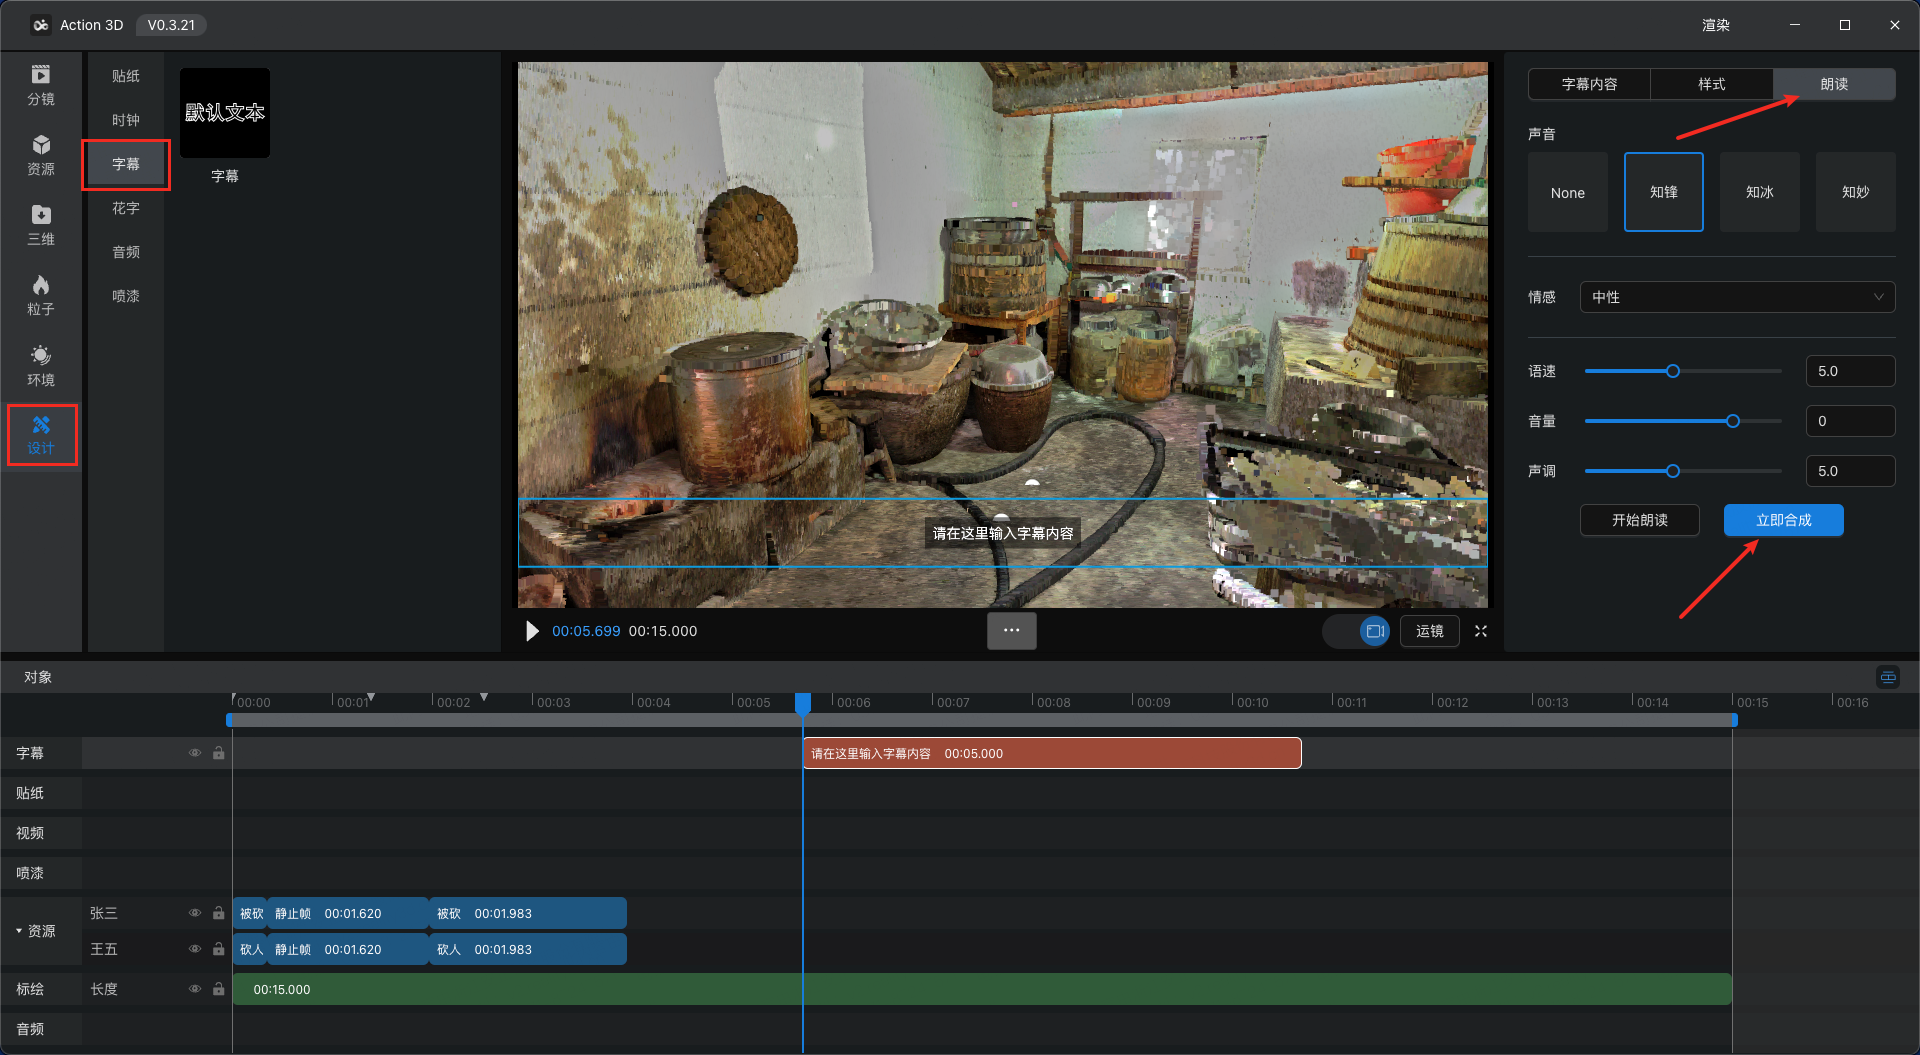Toggle visibility of 字幕 track
Screen dimensions: 1920x1055
tap(195, 753)
